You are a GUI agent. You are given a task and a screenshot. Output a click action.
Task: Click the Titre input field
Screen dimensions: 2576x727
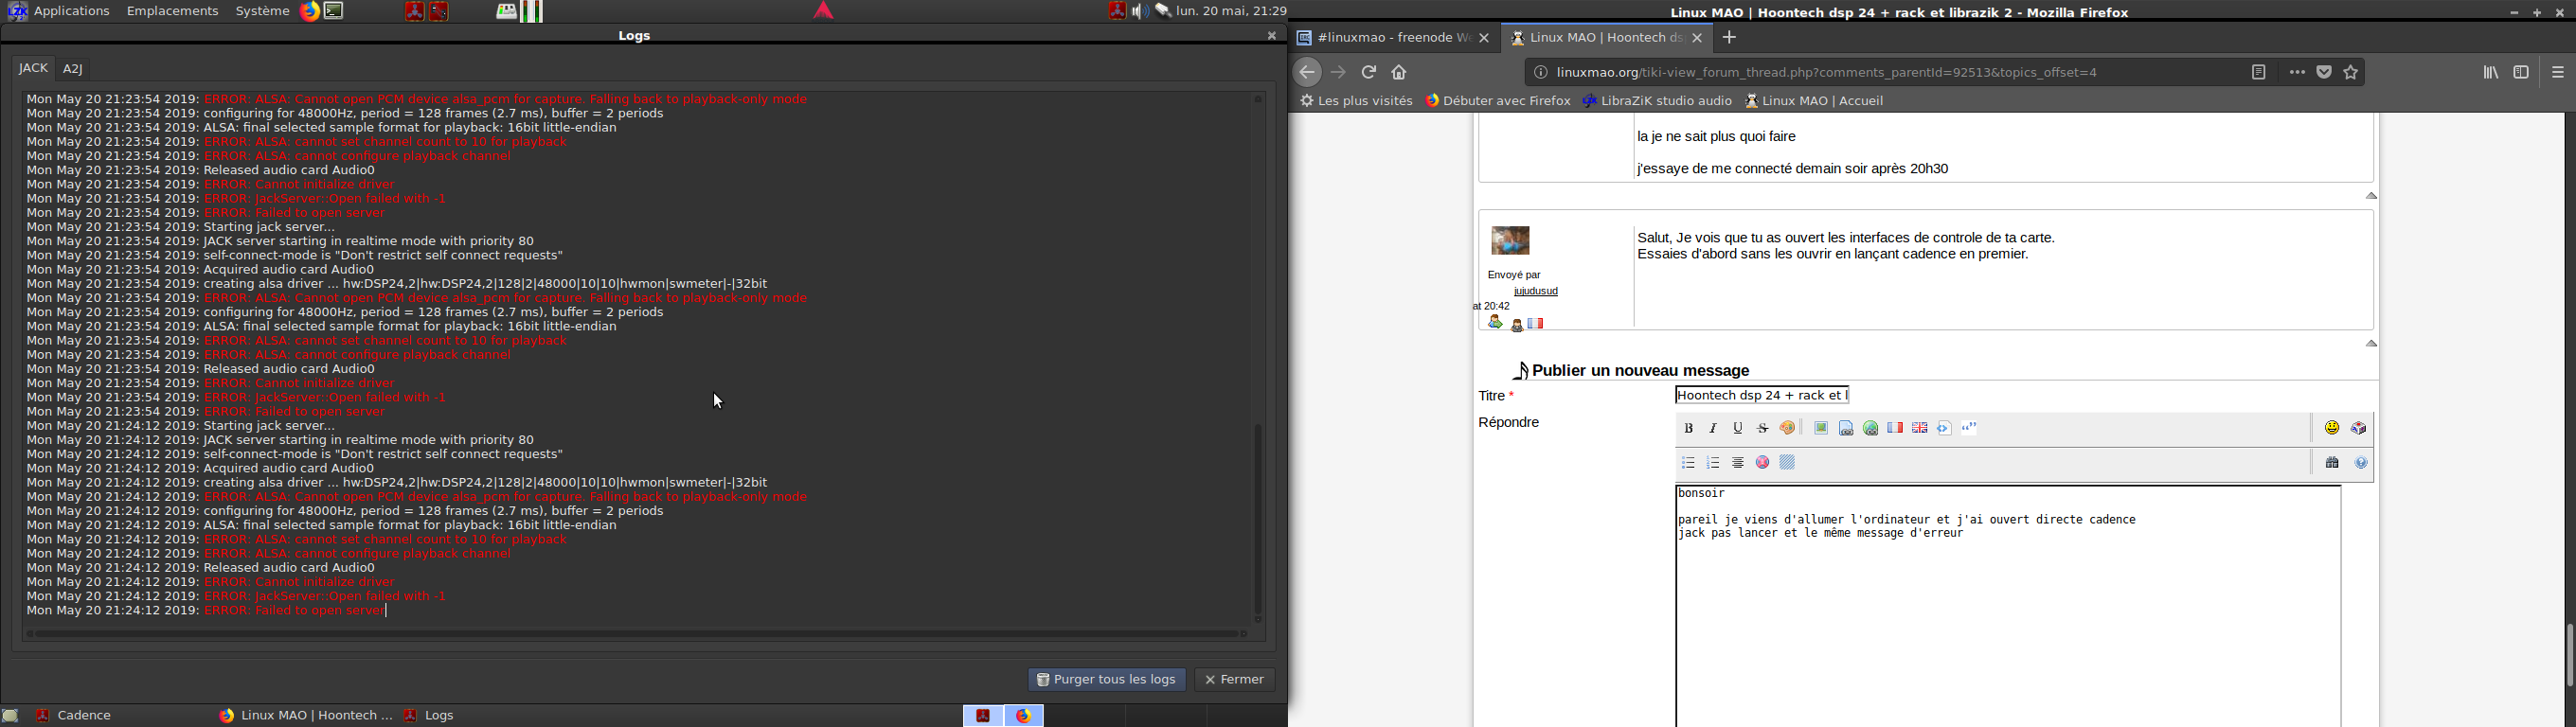click(1763, 395)
